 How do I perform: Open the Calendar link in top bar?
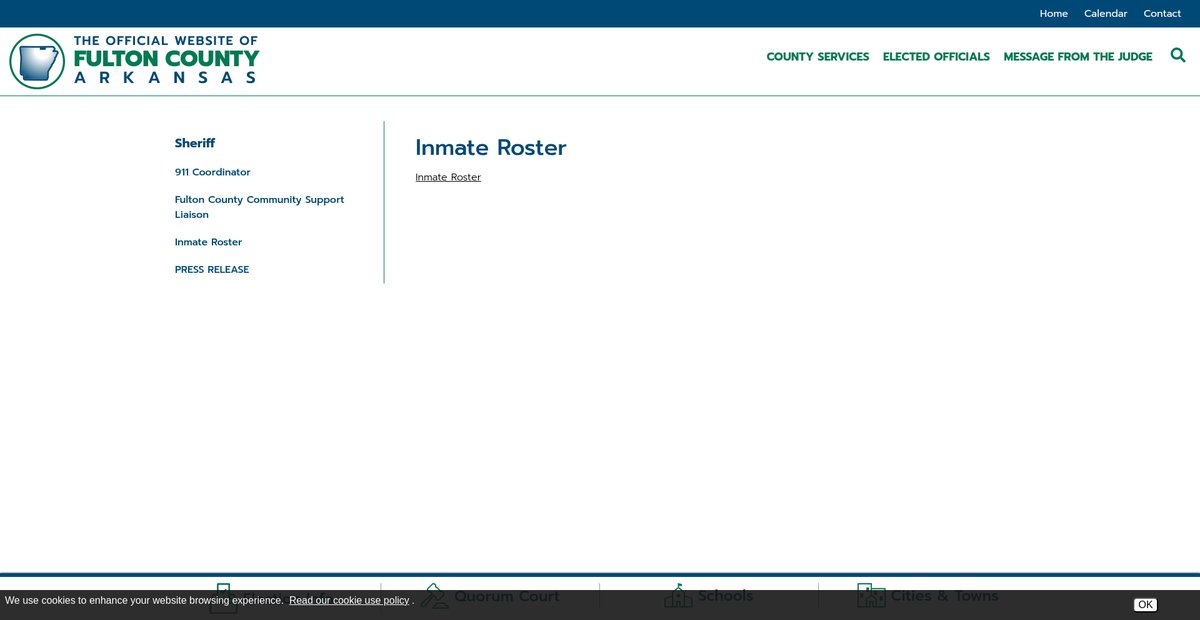1105,13
